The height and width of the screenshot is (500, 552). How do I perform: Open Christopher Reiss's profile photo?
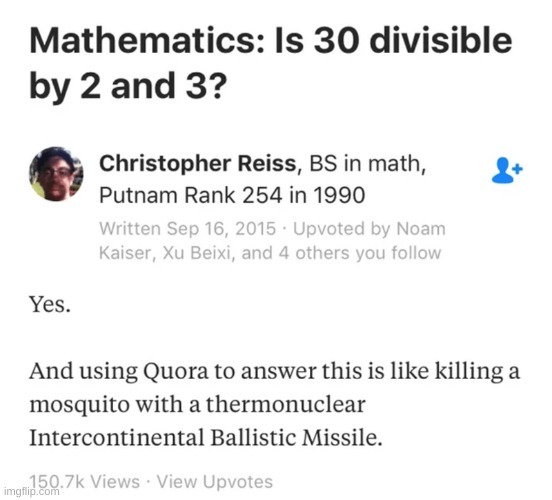56,174
